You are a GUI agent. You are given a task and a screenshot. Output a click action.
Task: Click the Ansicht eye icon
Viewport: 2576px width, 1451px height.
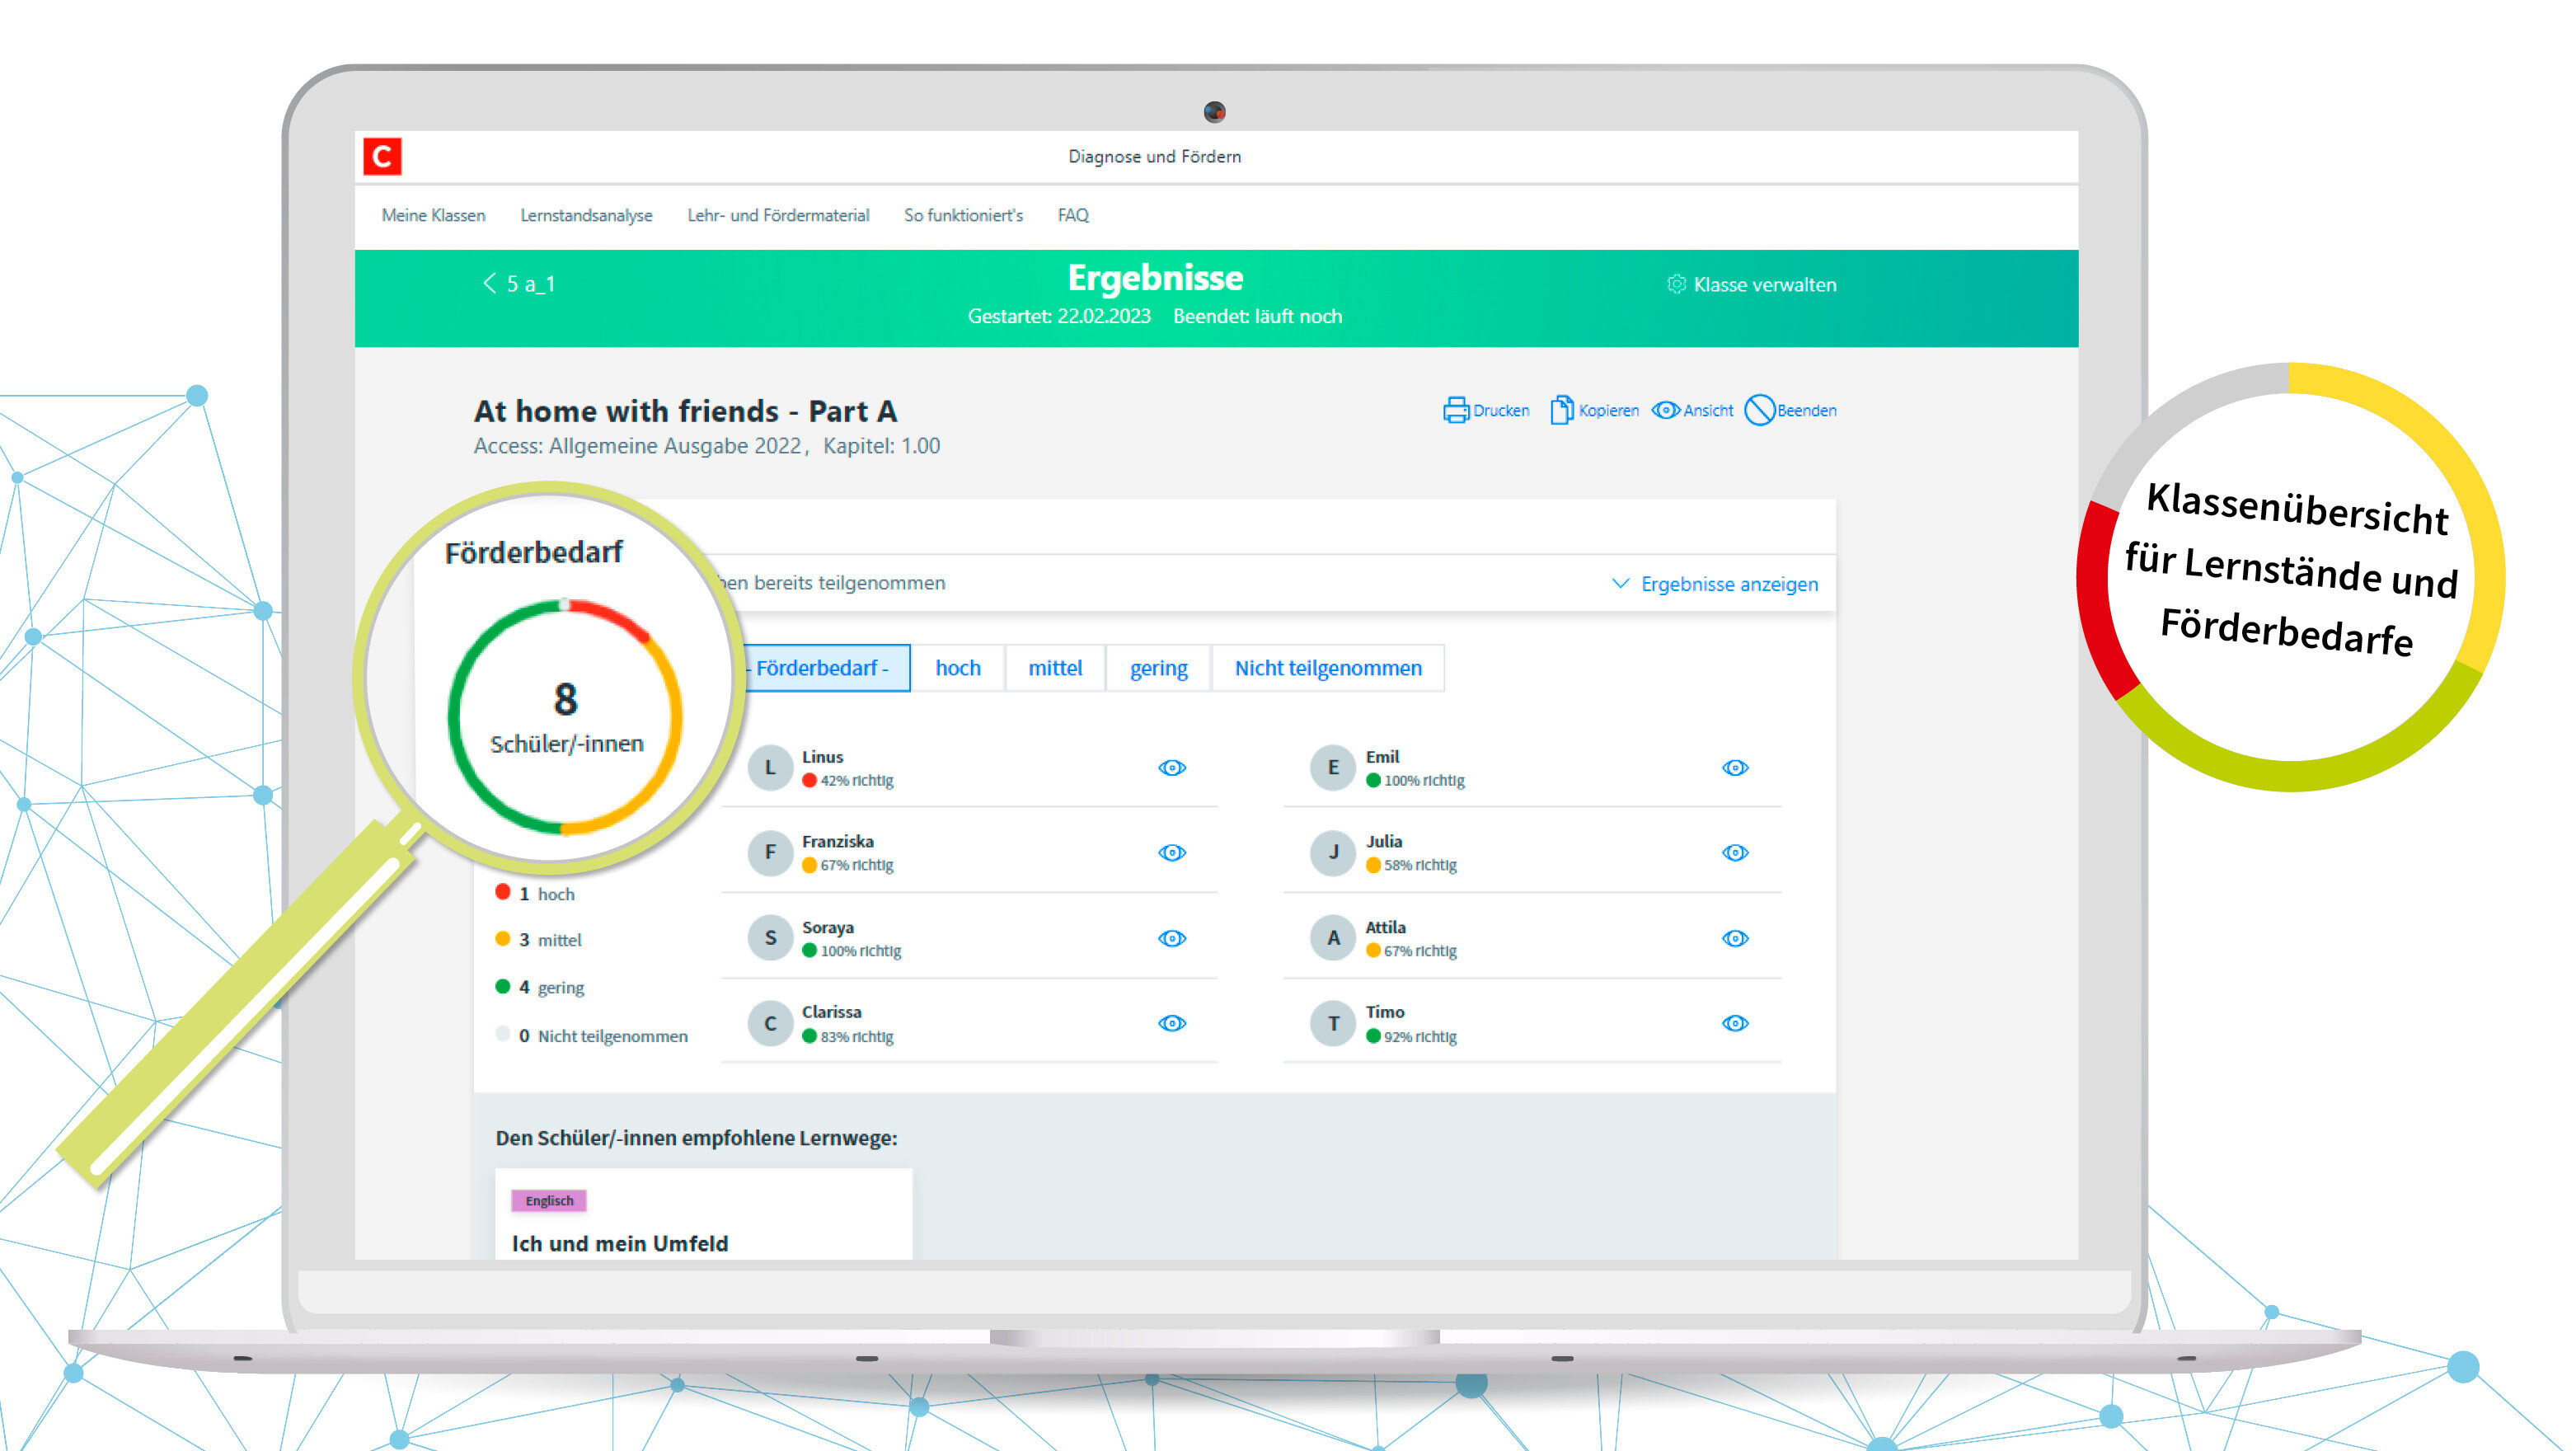tap(1666, 411)
